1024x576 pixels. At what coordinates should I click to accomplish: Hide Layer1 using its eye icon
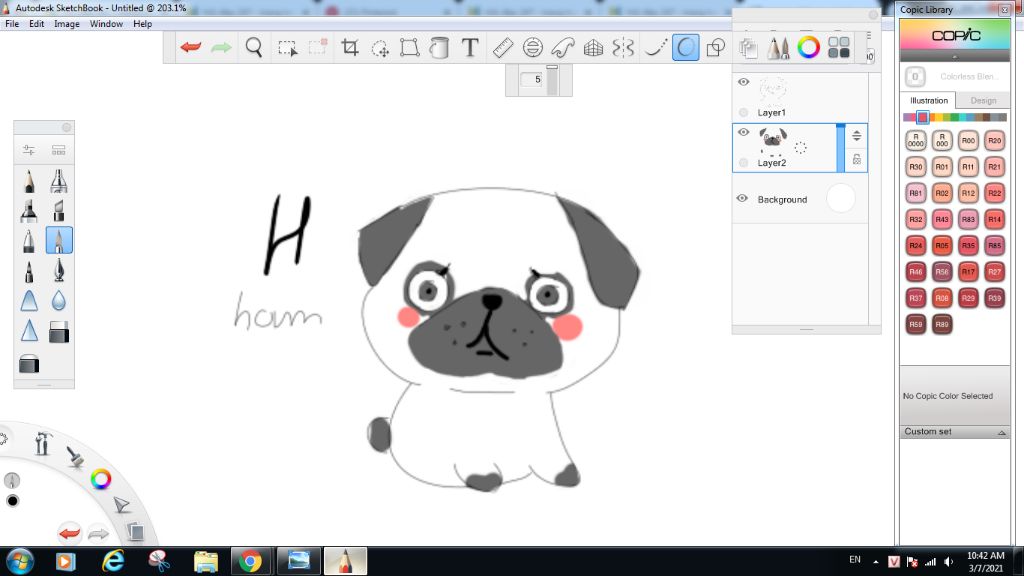[x=743, y=82]
